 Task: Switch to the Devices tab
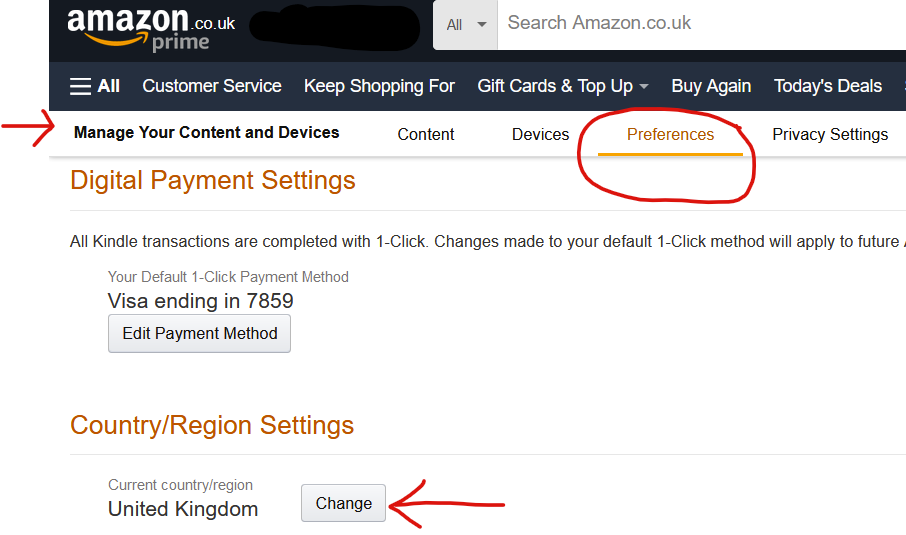[x=540, y=134]
